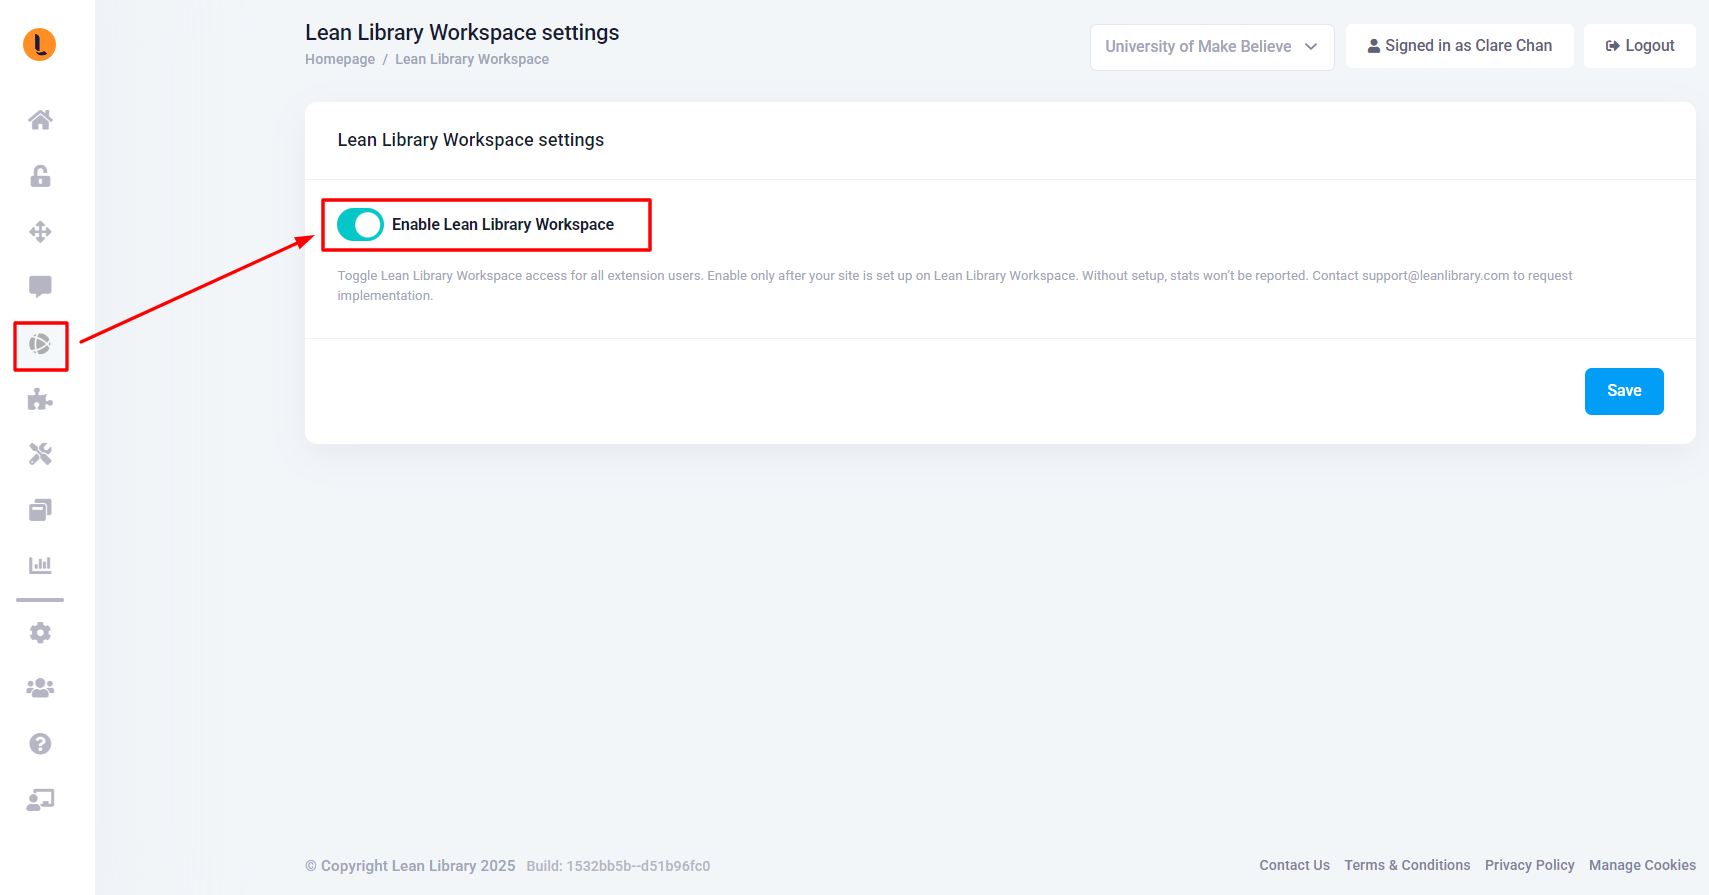Image resolution: width=1709 pixels, height=895 pixels.
Task: Open the stacked cards sidebar icon
Action: pyautogui.click(x=40, y=510)
